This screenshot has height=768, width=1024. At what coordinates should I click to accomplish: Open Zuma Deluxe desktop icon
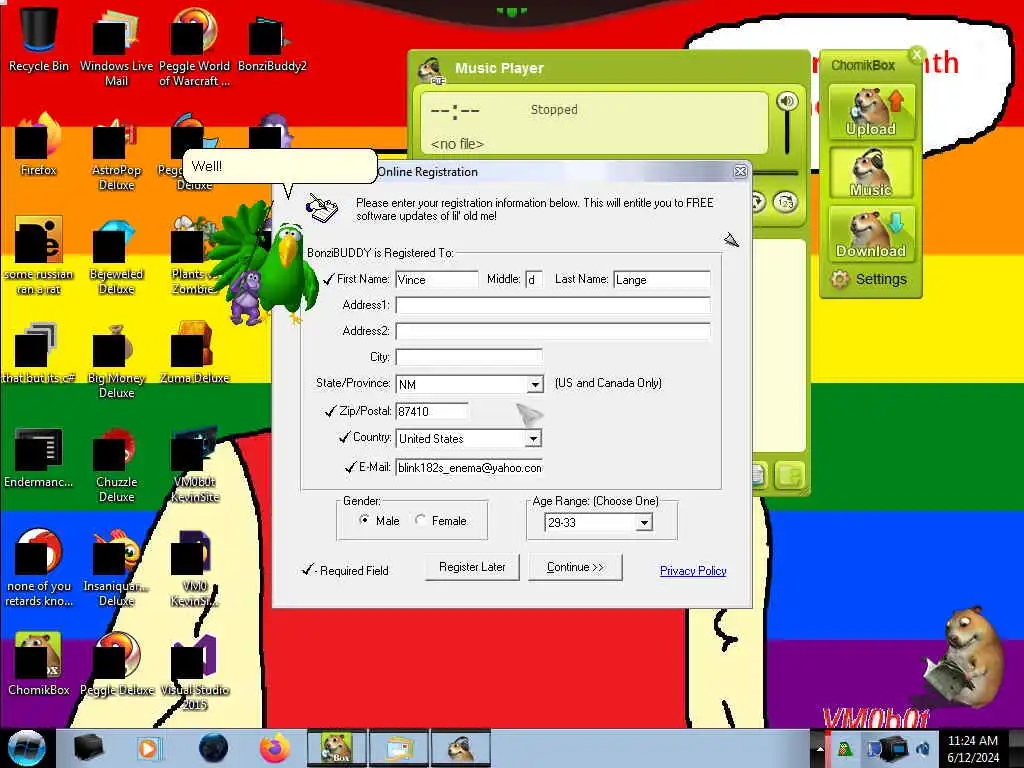194,353
